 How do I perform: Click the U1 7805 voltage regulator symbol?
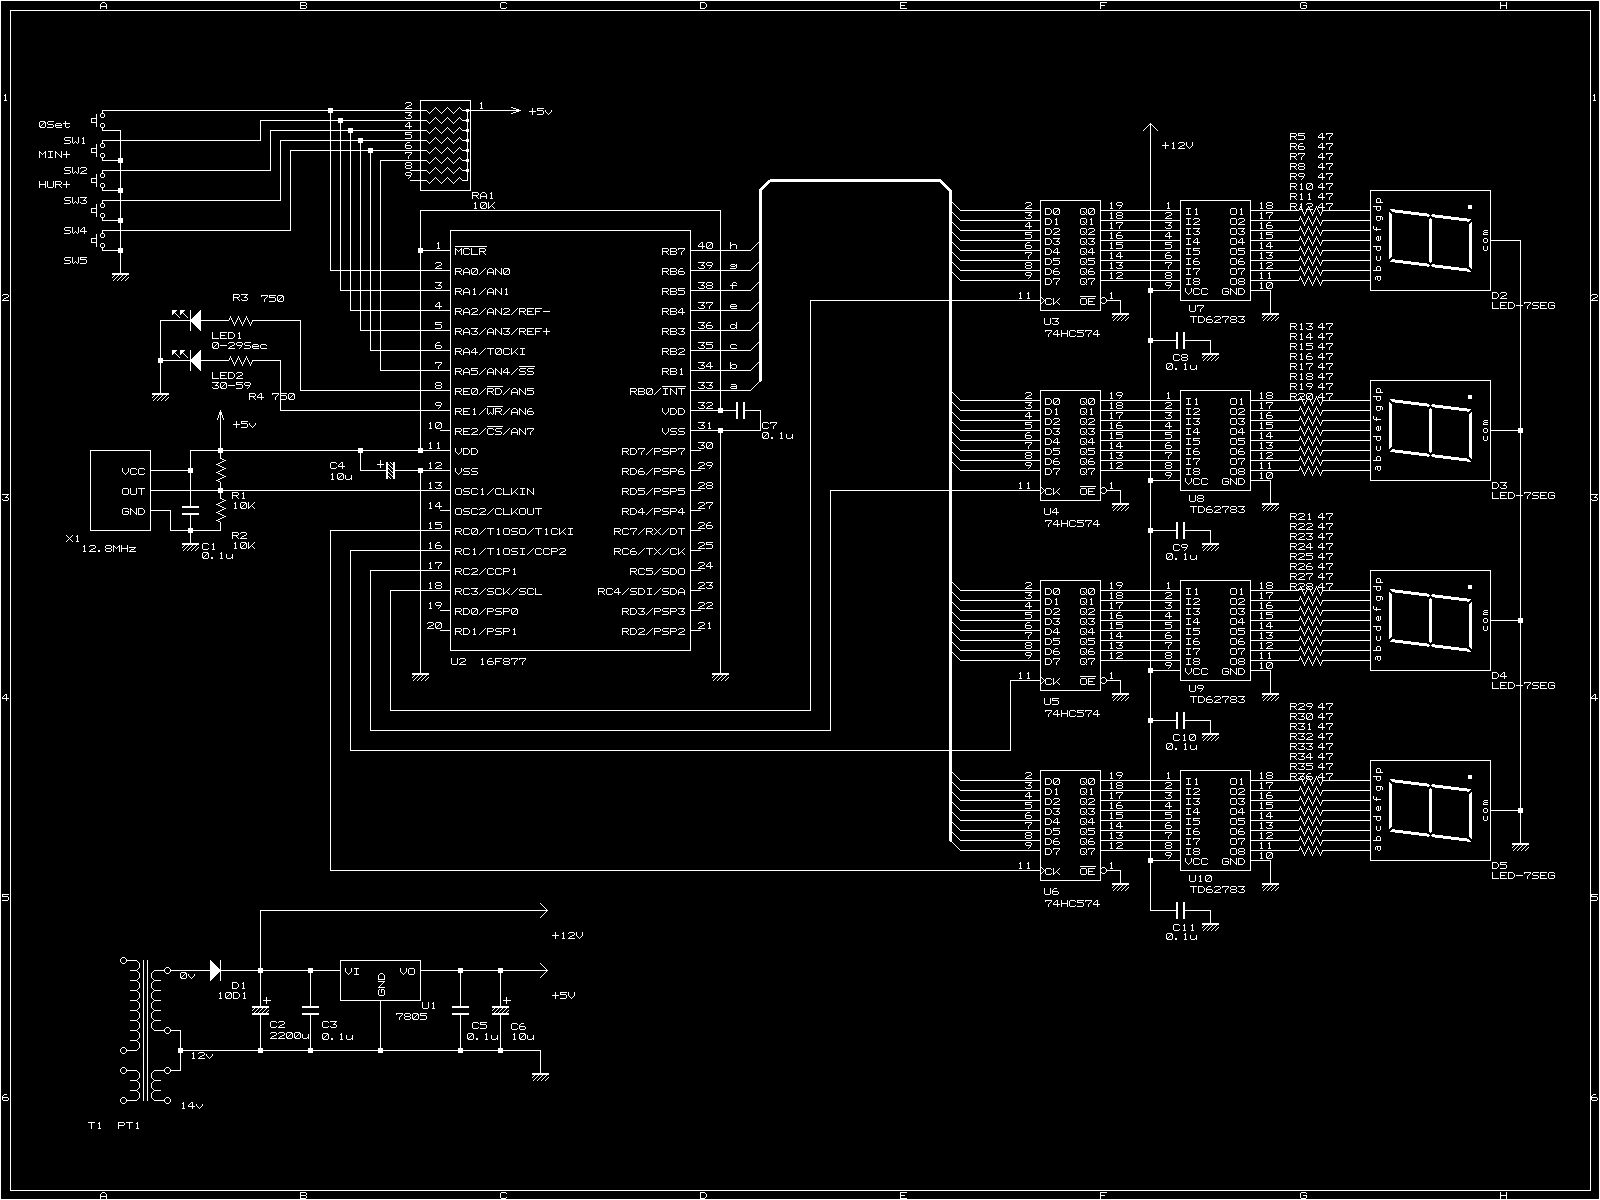click(x=380, y=980)
